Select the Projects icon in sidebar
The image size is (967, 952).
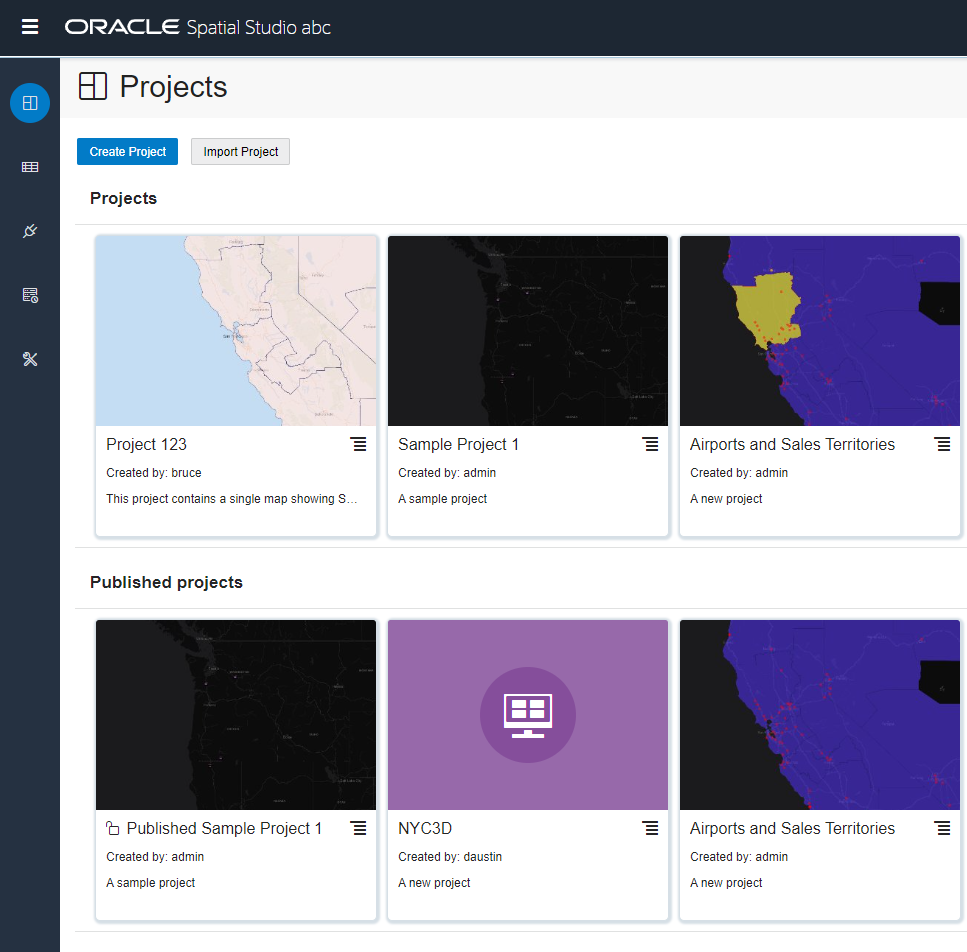(30, 103)
